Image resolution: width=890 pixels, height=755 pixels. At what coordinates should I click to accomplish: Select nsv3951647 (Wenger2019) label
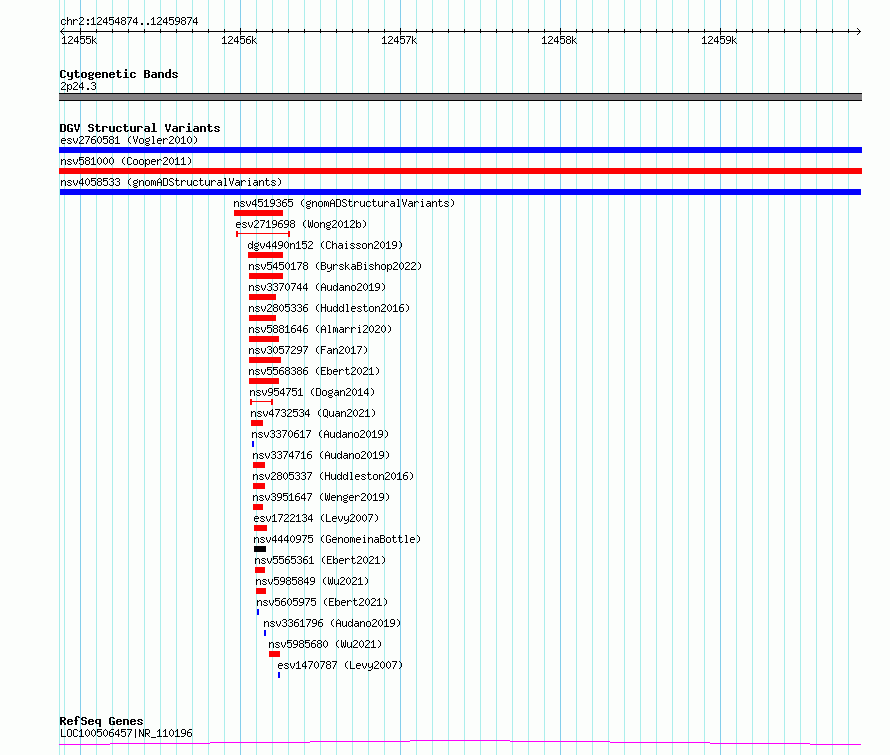click(x=321, y=497)
